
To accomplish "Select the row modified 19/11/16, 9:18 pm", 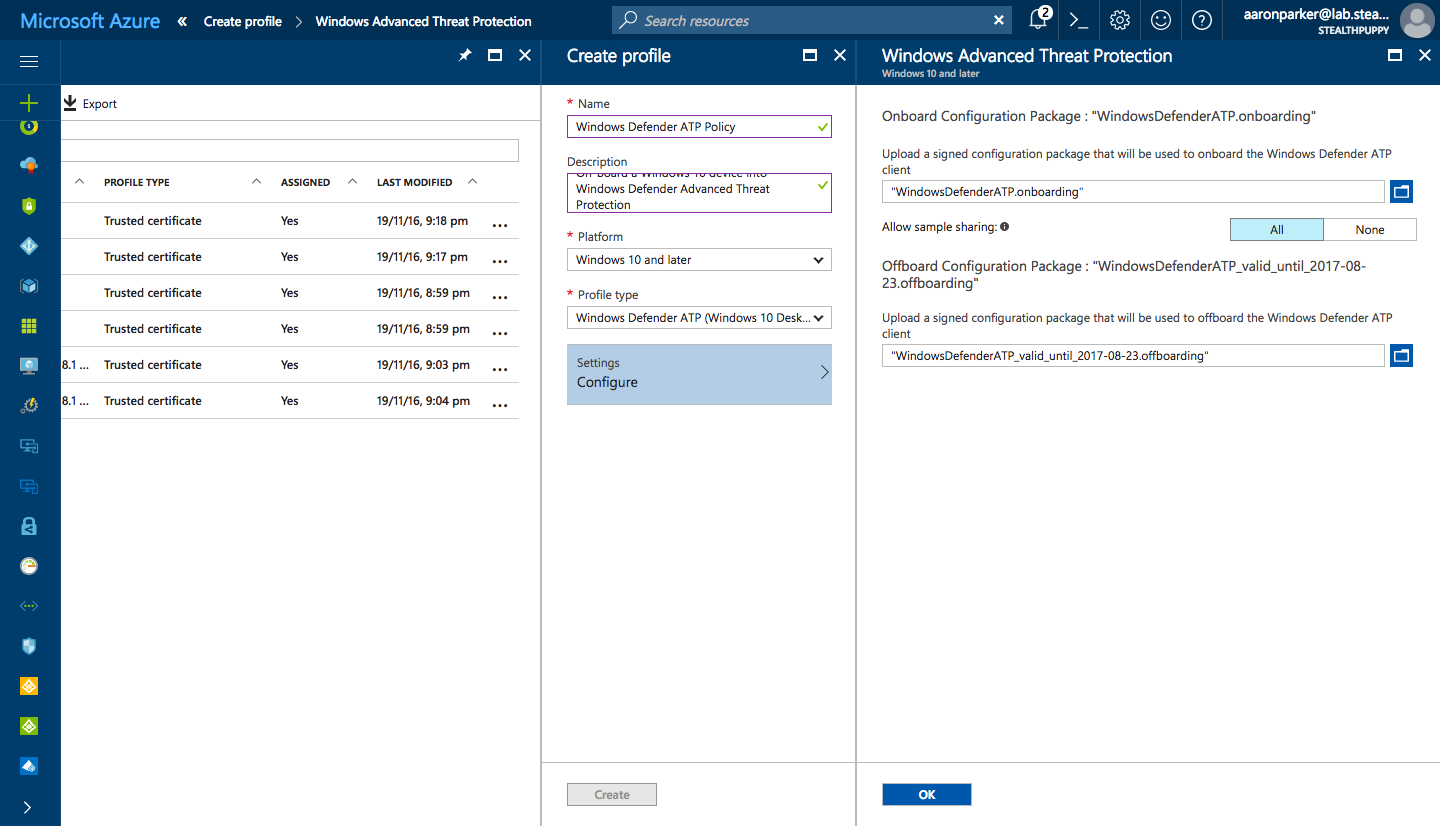I will (290, 221).
